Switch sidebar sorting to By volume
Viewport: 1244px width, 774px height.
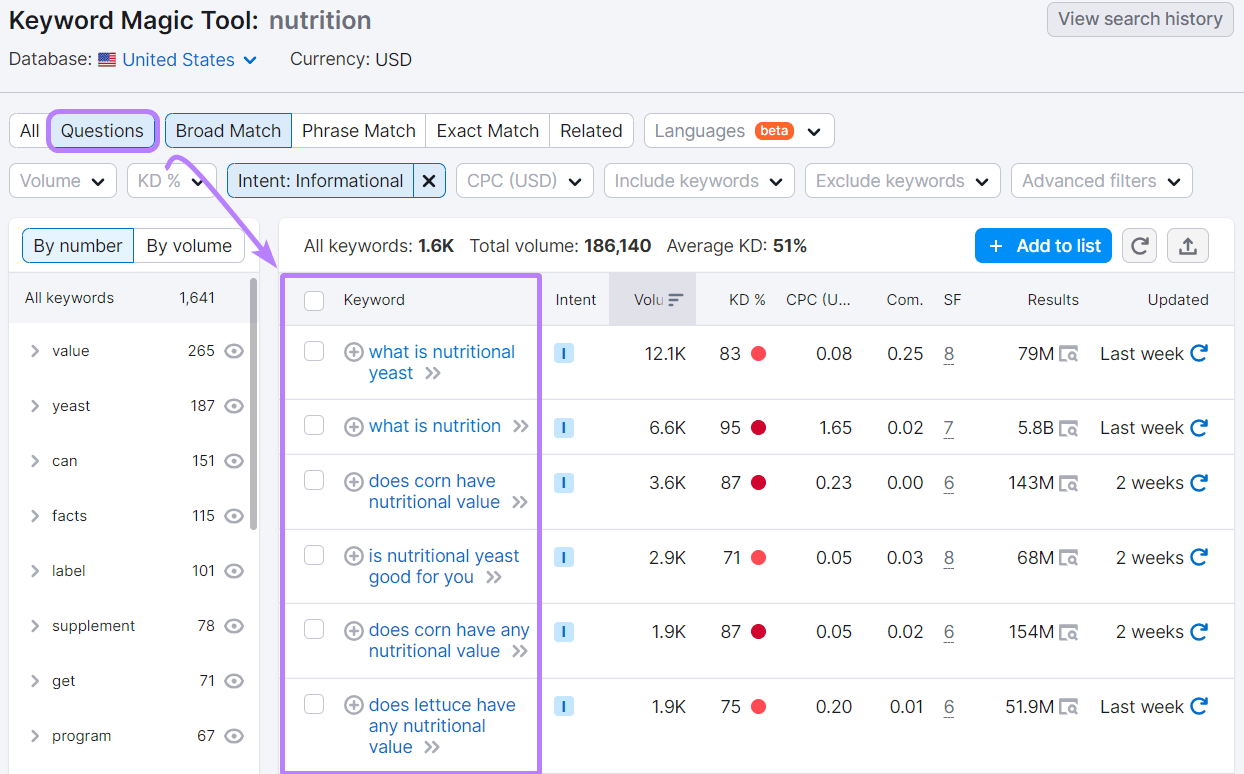point(189,245)
